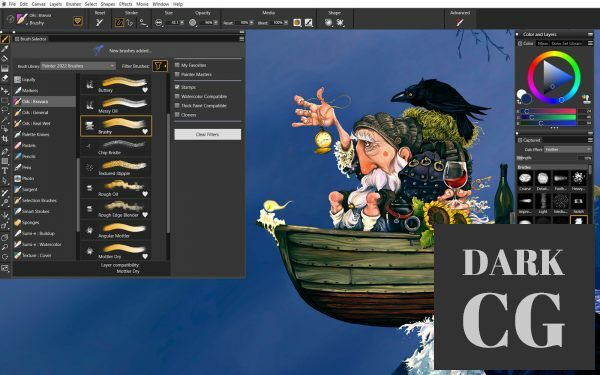Toggle favorite heart on Mottler Dry brush
Screen dimensions: 600x375
(x=145, y=256)
